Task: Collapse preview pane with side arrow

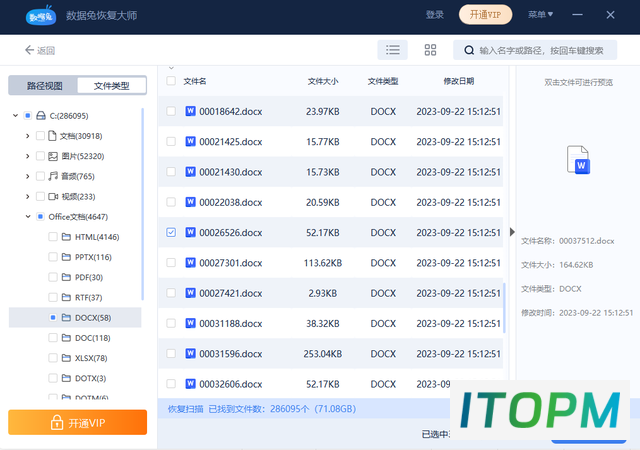Action: pyautogui.click(x=512, y=232)
